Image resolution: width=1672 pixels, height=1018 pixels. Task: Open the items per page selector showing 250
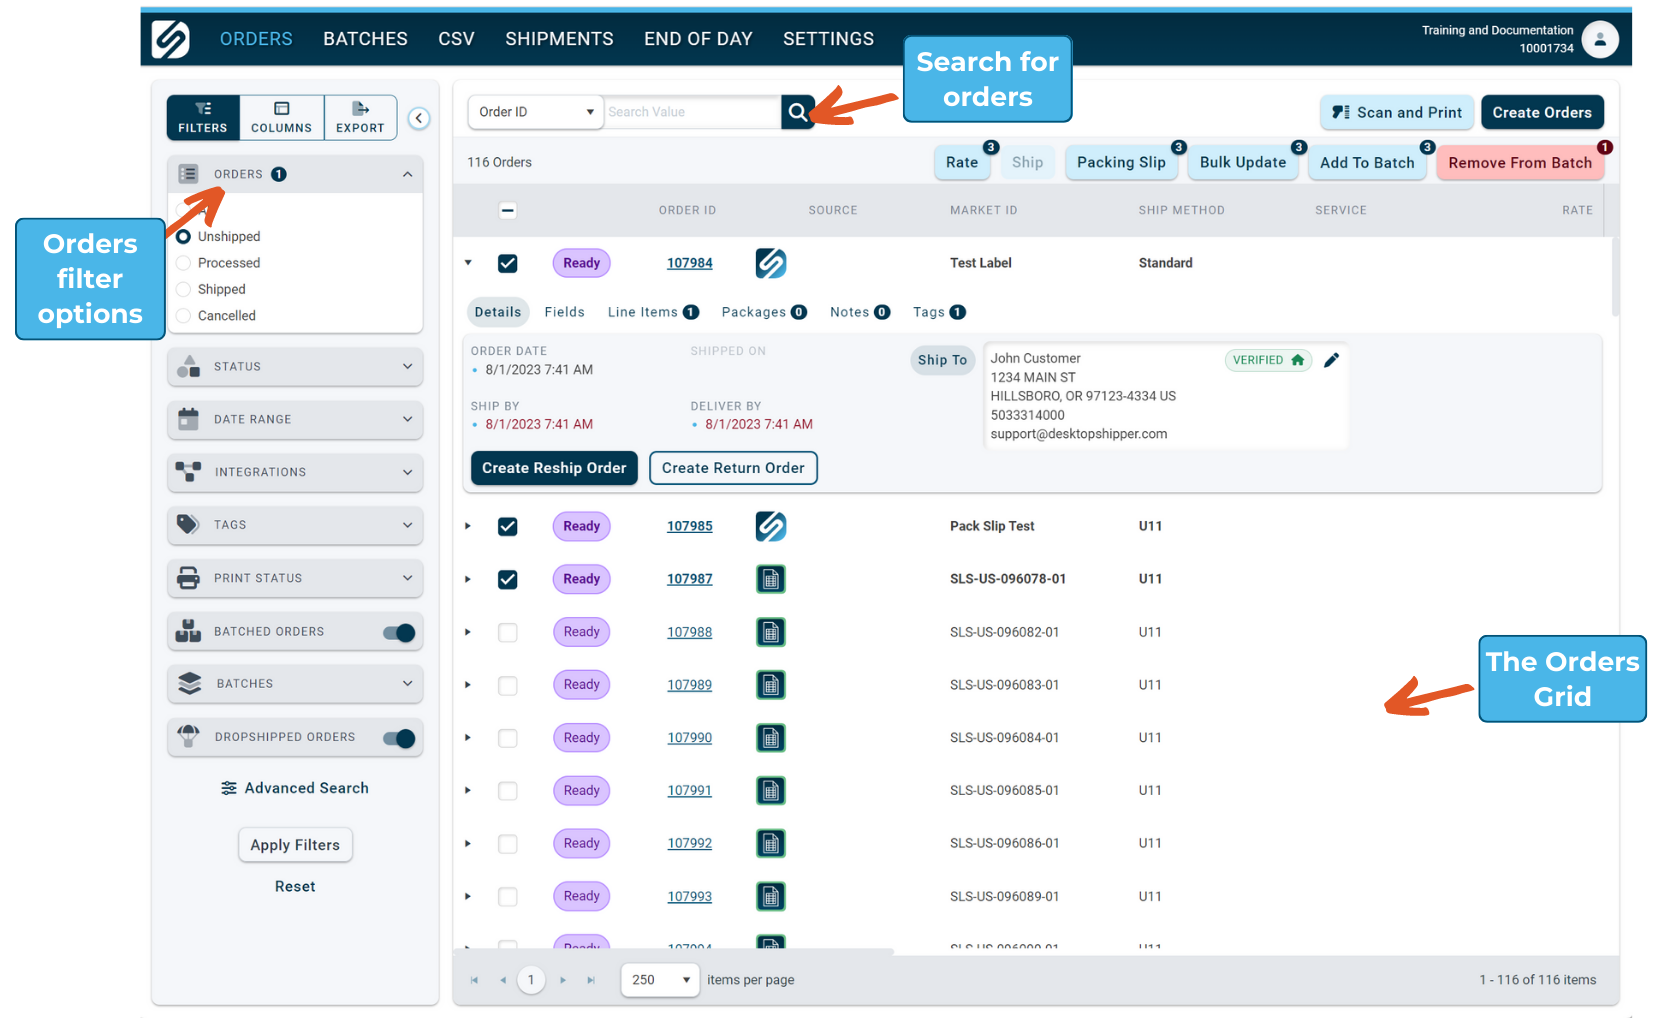(x=659, y=980)
